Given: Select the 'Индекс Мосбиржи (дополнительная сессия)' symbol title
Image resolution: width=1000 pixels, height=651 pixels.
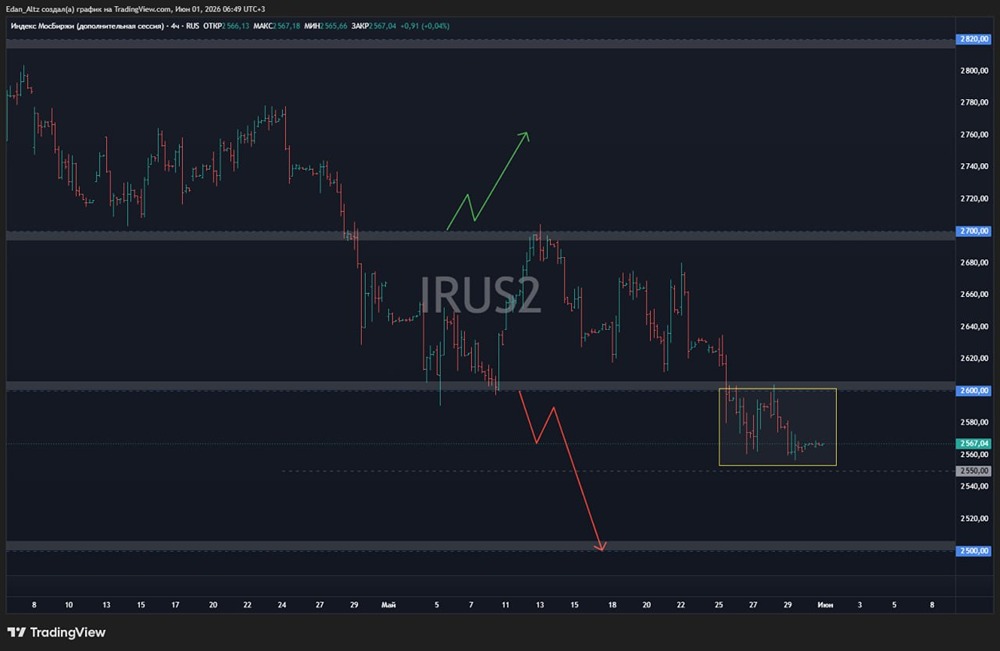Looking at the screenshot, I should [87, 26].
